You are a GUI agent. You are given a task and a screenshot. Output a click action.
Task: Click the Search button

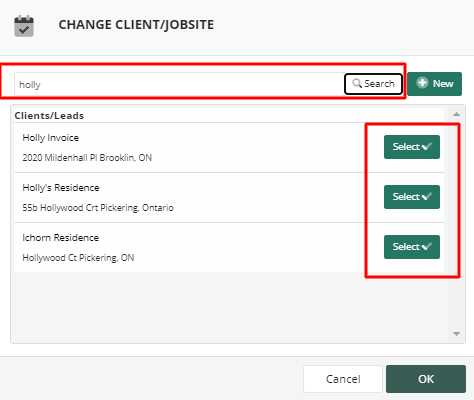pos(373,84)
